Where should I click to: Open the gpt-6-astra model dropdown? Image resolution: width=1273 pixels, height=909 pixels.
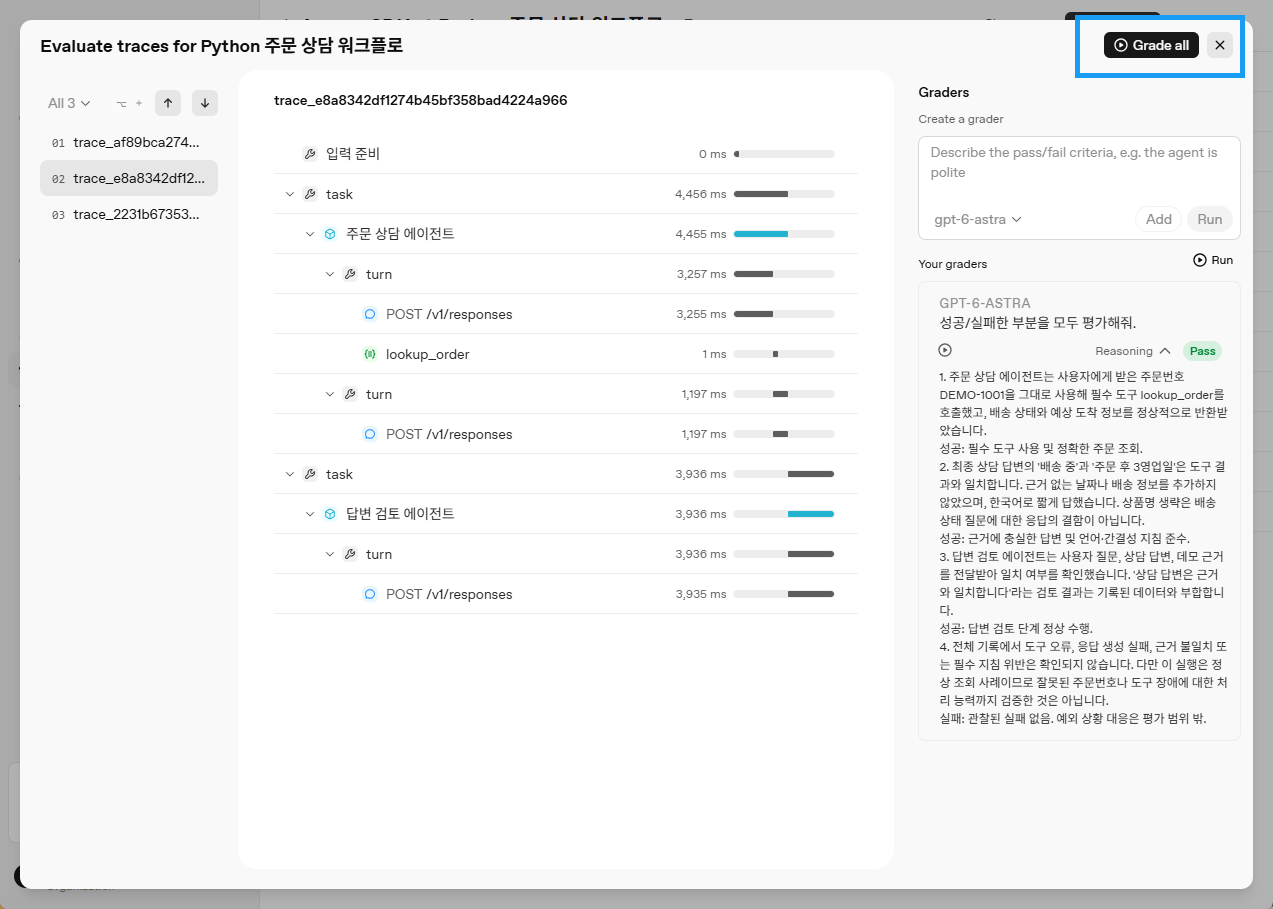(978, 219)
